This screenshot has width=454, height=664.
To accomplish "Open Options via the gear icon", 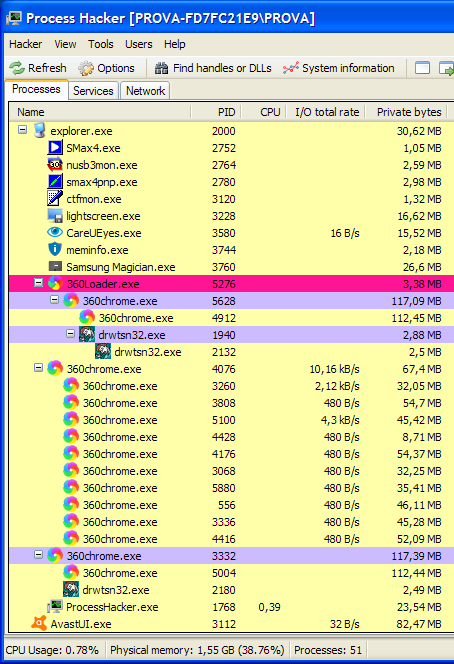I will tap(86, 68).
